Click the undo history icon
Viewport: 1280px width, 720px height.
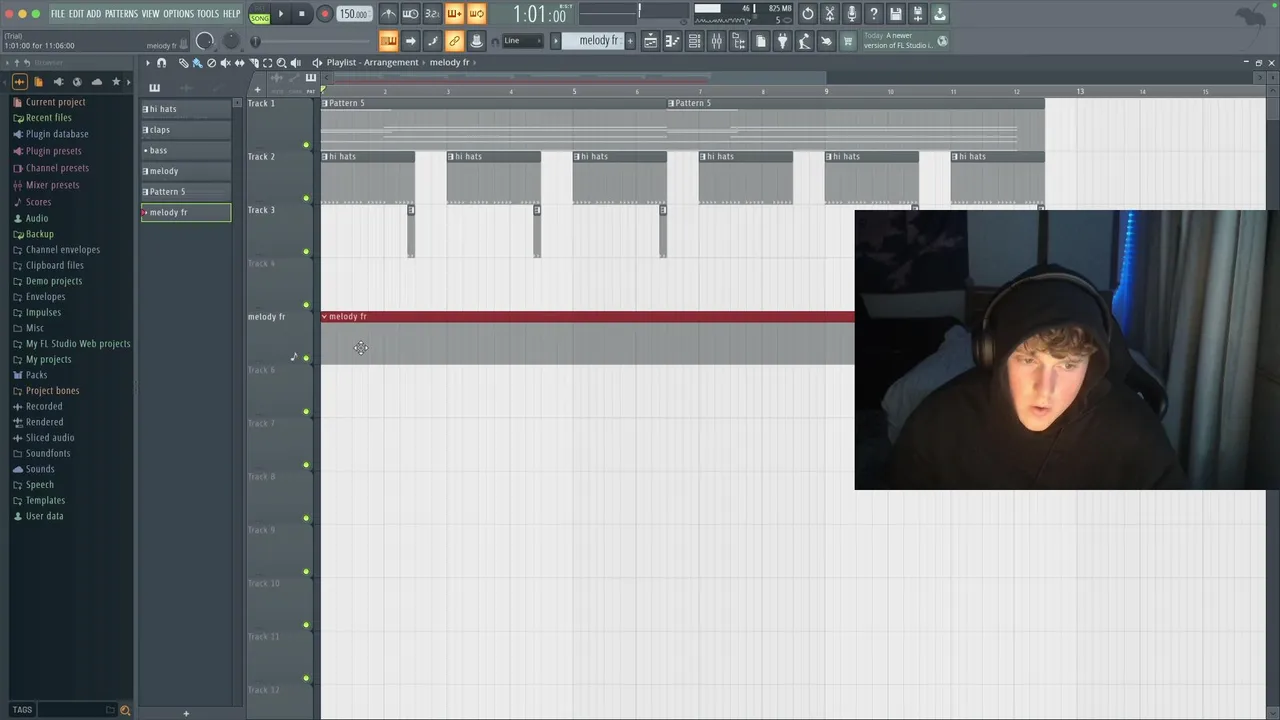pos(808,14)
